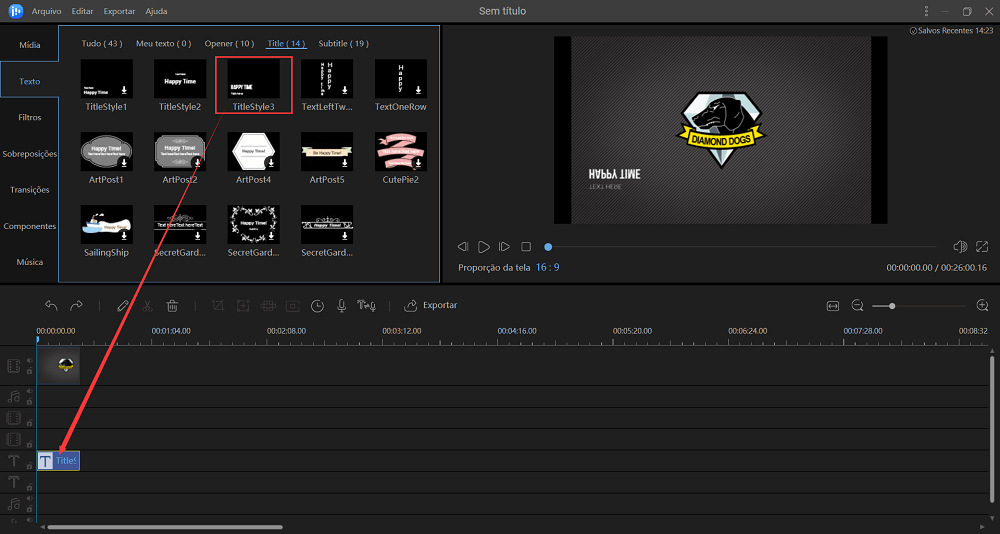Download the TextOneRow template arrow
Screen dimensions: 1000x534
419,90
